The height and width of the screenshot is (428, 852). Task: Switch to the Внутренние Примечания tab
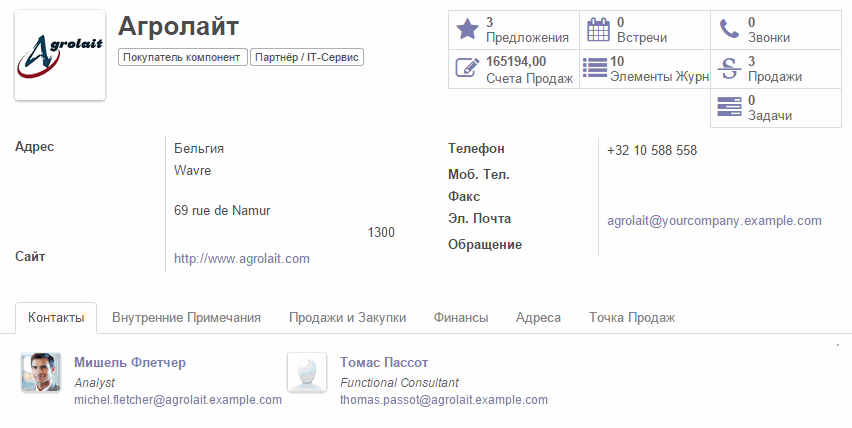tap(186, 318)
